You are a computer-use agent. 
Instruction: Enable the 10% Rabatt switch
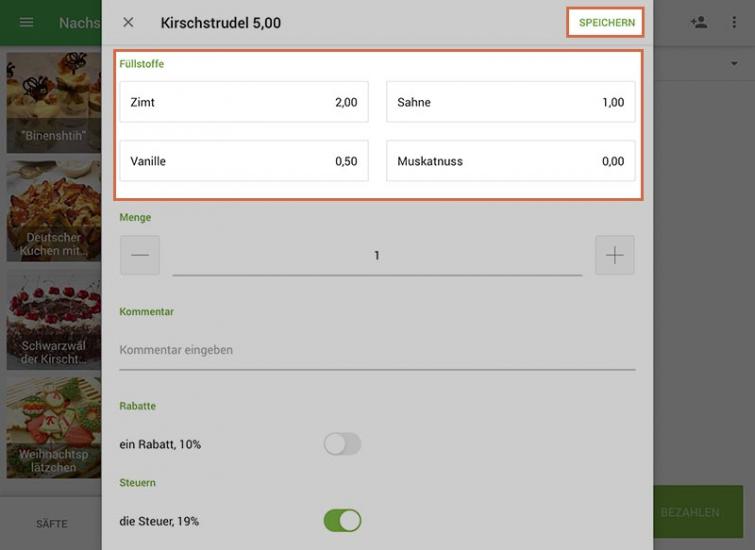point(342,444)
